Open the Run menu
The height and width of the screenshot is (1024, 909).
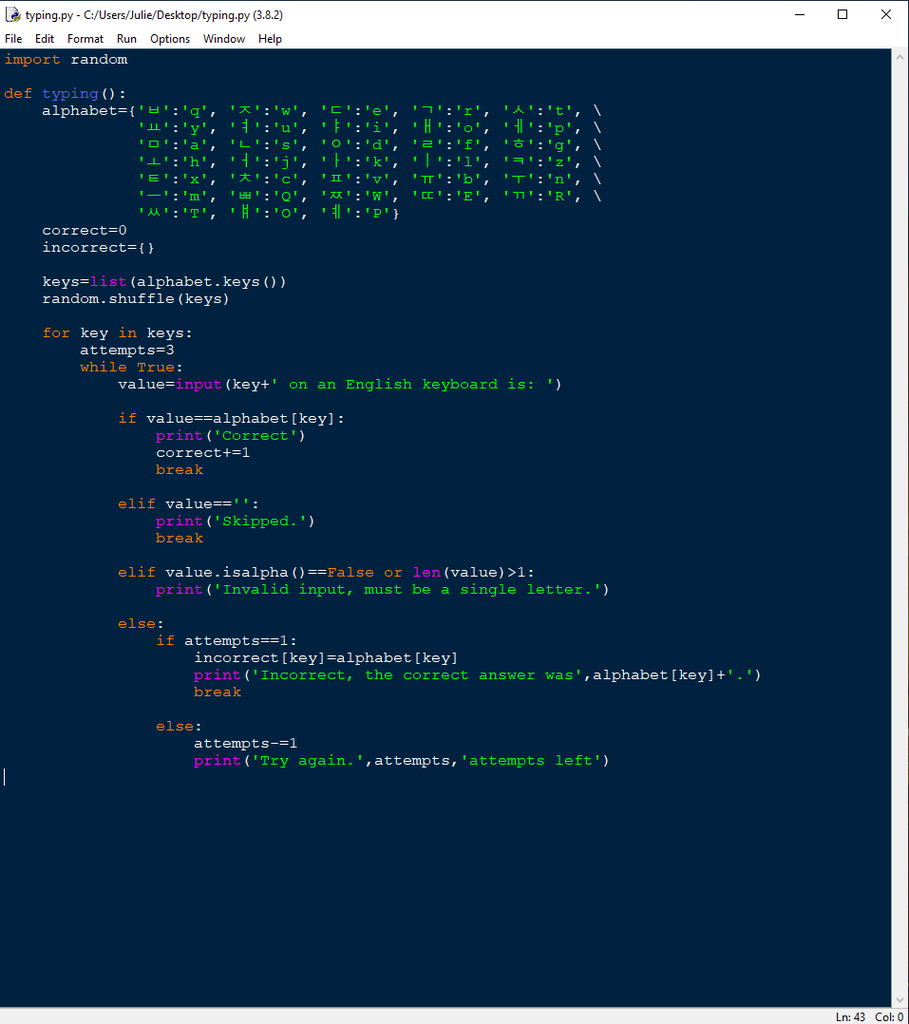[x=126, y=38]
